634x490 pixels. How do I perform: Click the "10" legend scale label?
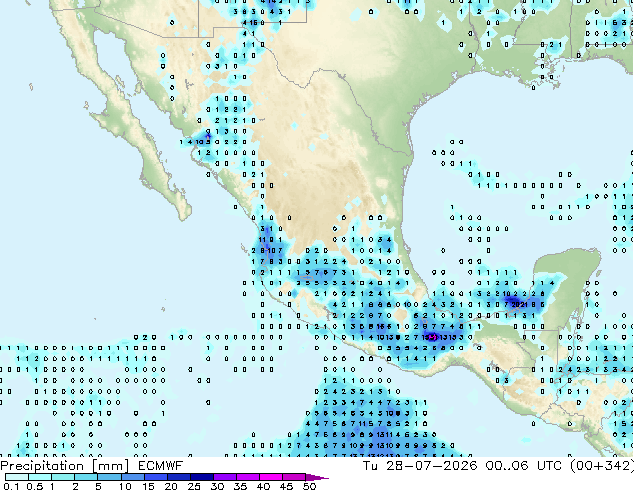coord(125,486)
